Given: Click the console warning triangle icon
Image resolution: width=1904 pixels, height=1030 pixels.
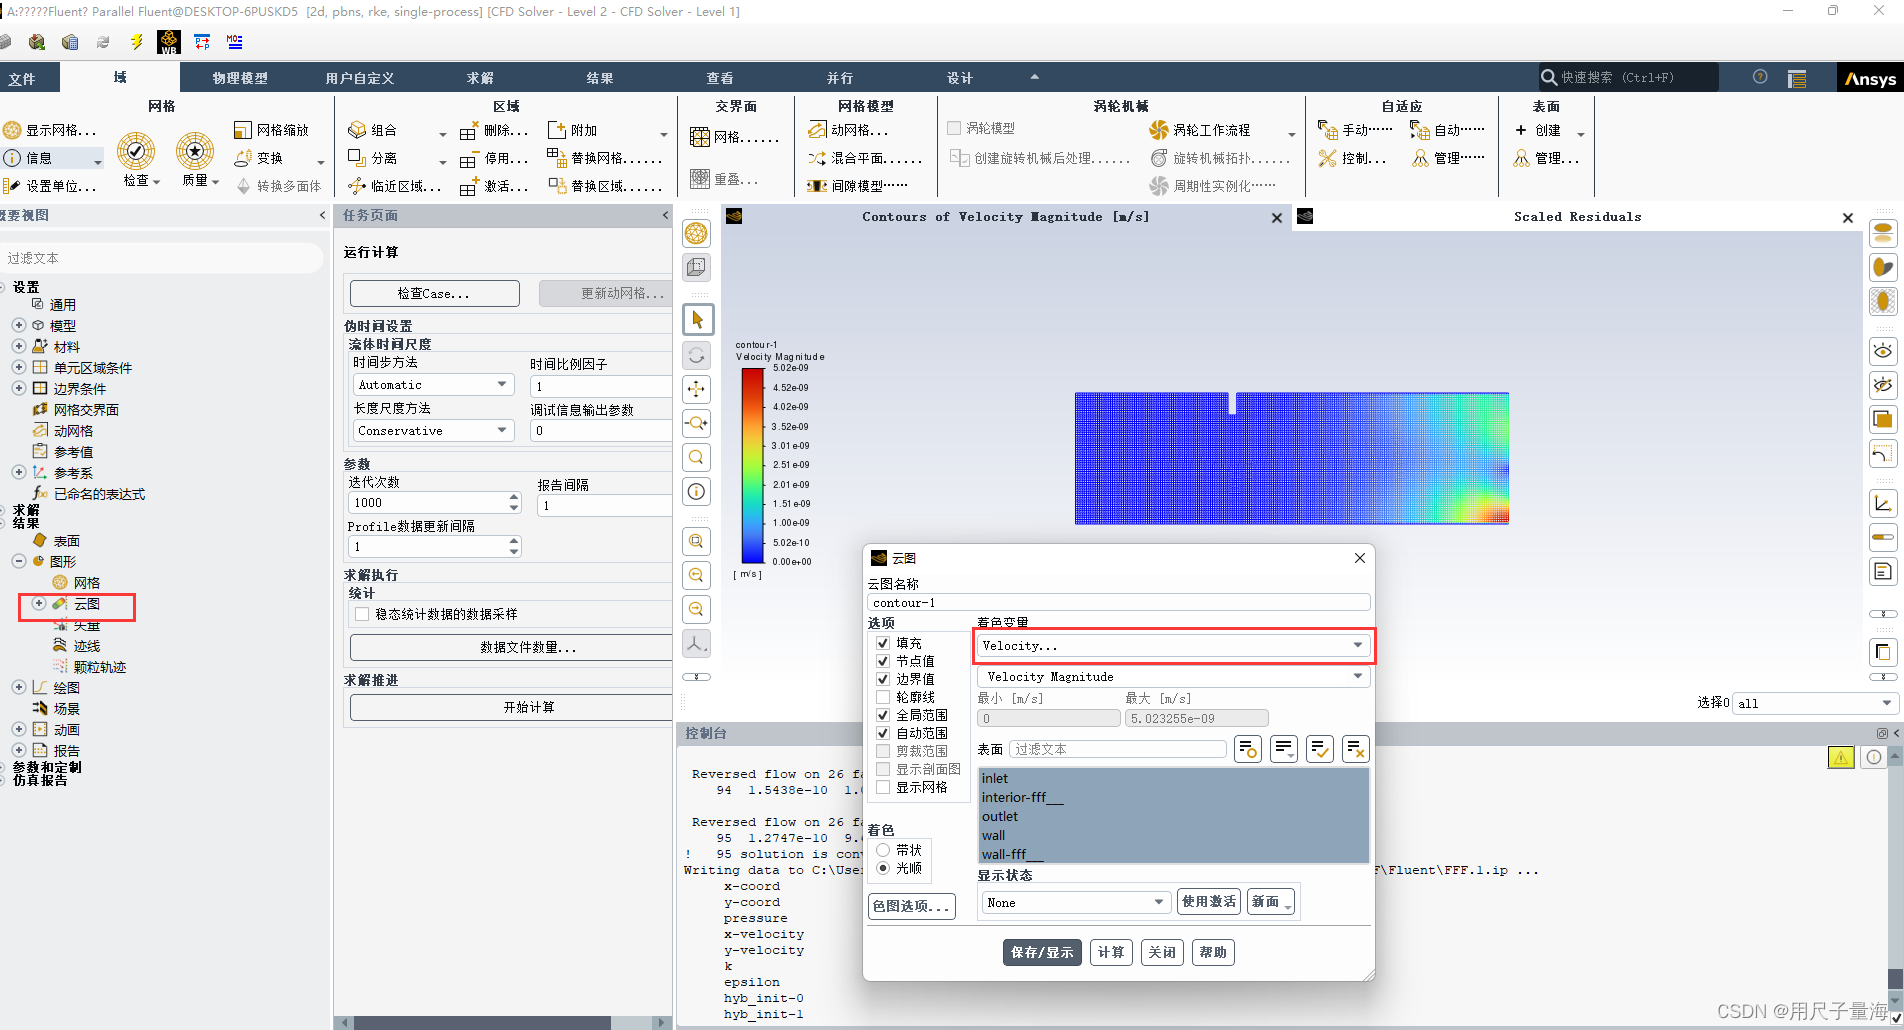Looking at the screenshot, I should (1841, 757).
